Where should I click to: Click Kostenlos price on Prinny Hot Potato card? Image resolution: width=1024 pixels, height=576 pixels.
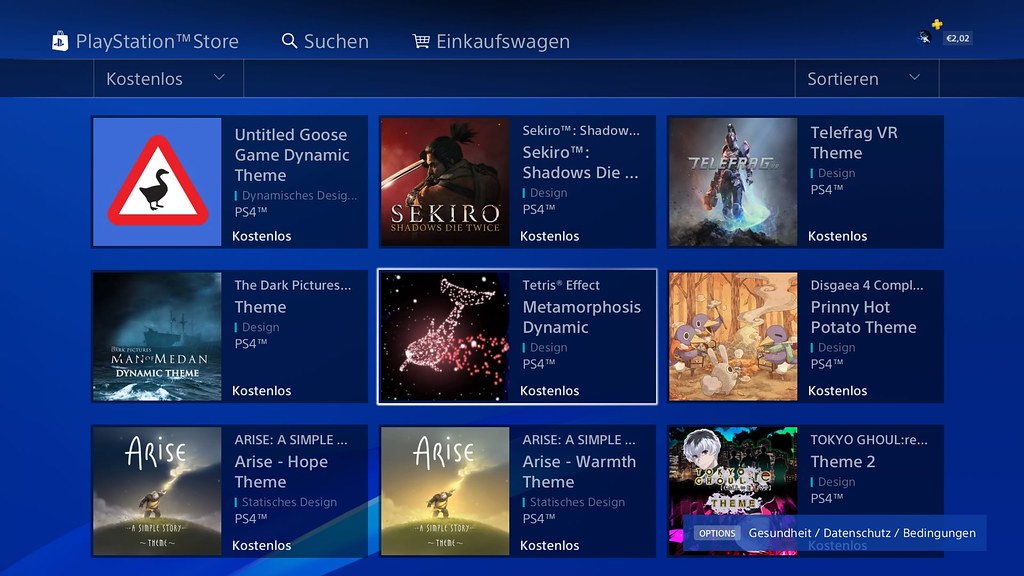[x=837, y=391]
